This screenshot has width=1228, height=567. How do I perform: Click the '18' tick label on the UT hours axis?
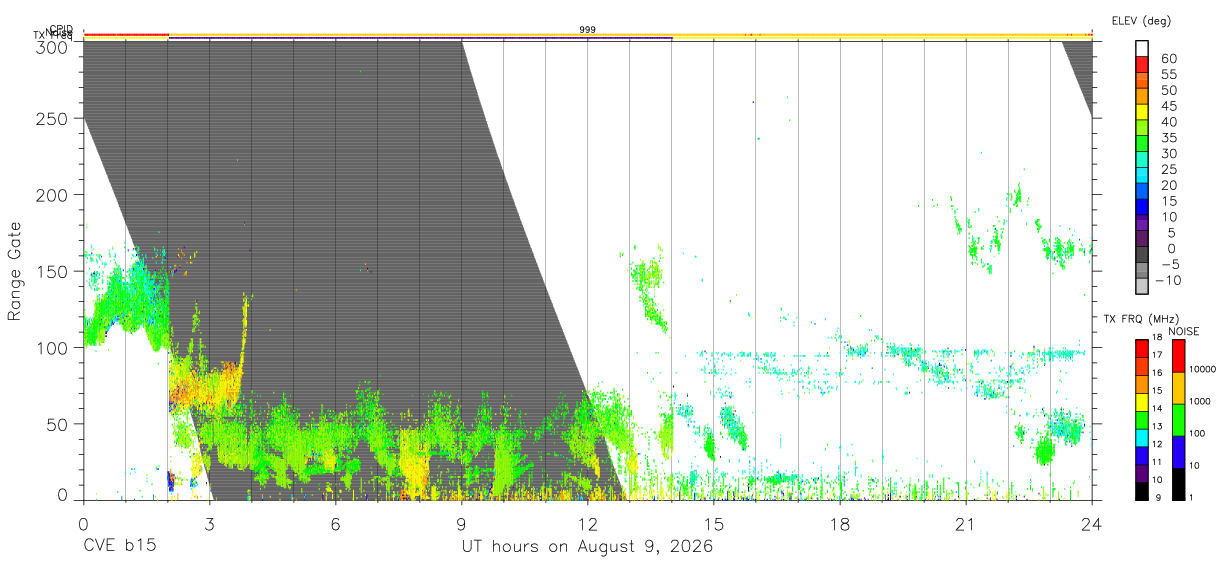(840, 523)
